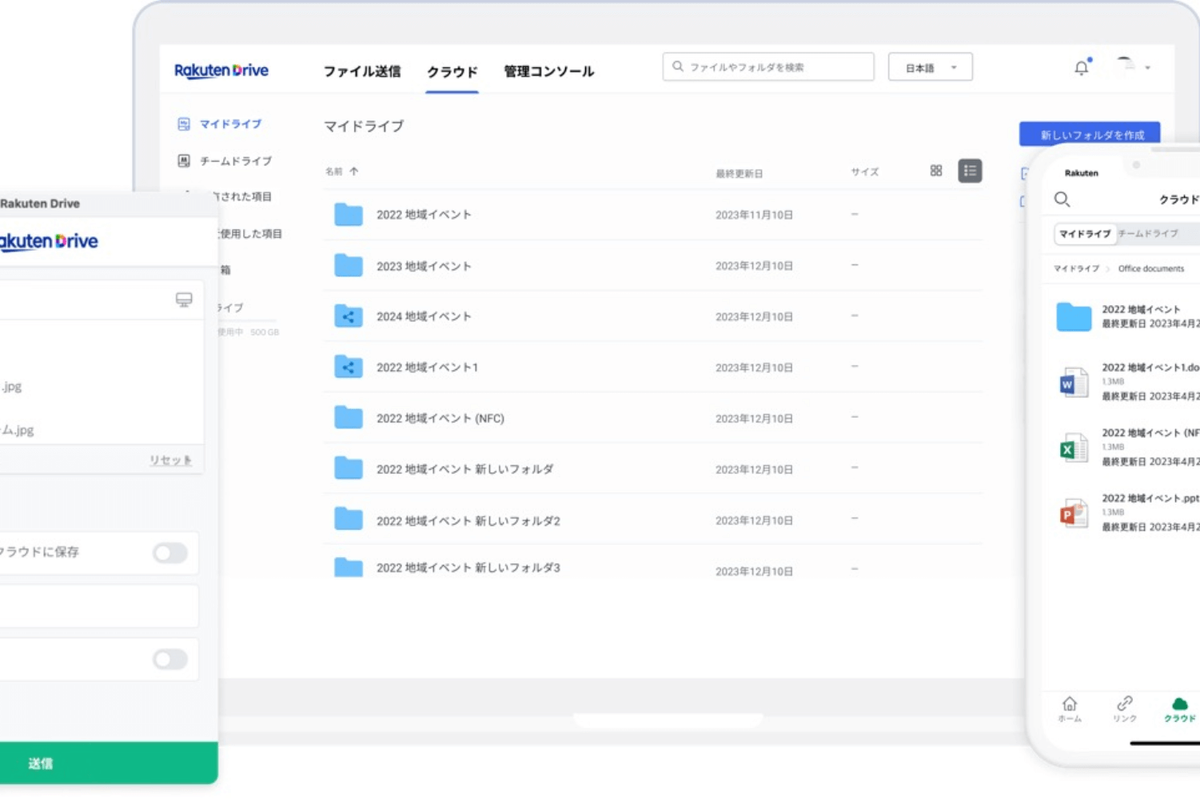Sort by 名前 column arrow
The width and height of the screenshot is (1200, 799).
[x=354, y=172]
